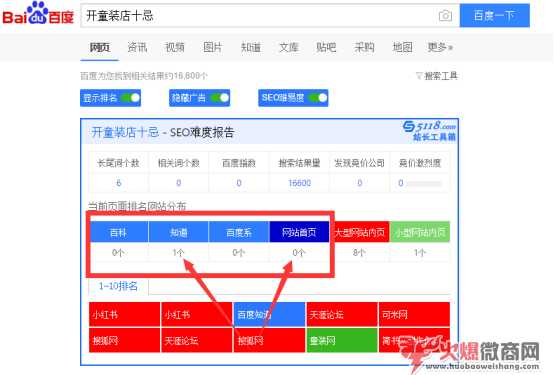Click the green 童装网 ranking tile
This screenshot has width=554, height=375.
pyautogui.click(x=342, y=340)
